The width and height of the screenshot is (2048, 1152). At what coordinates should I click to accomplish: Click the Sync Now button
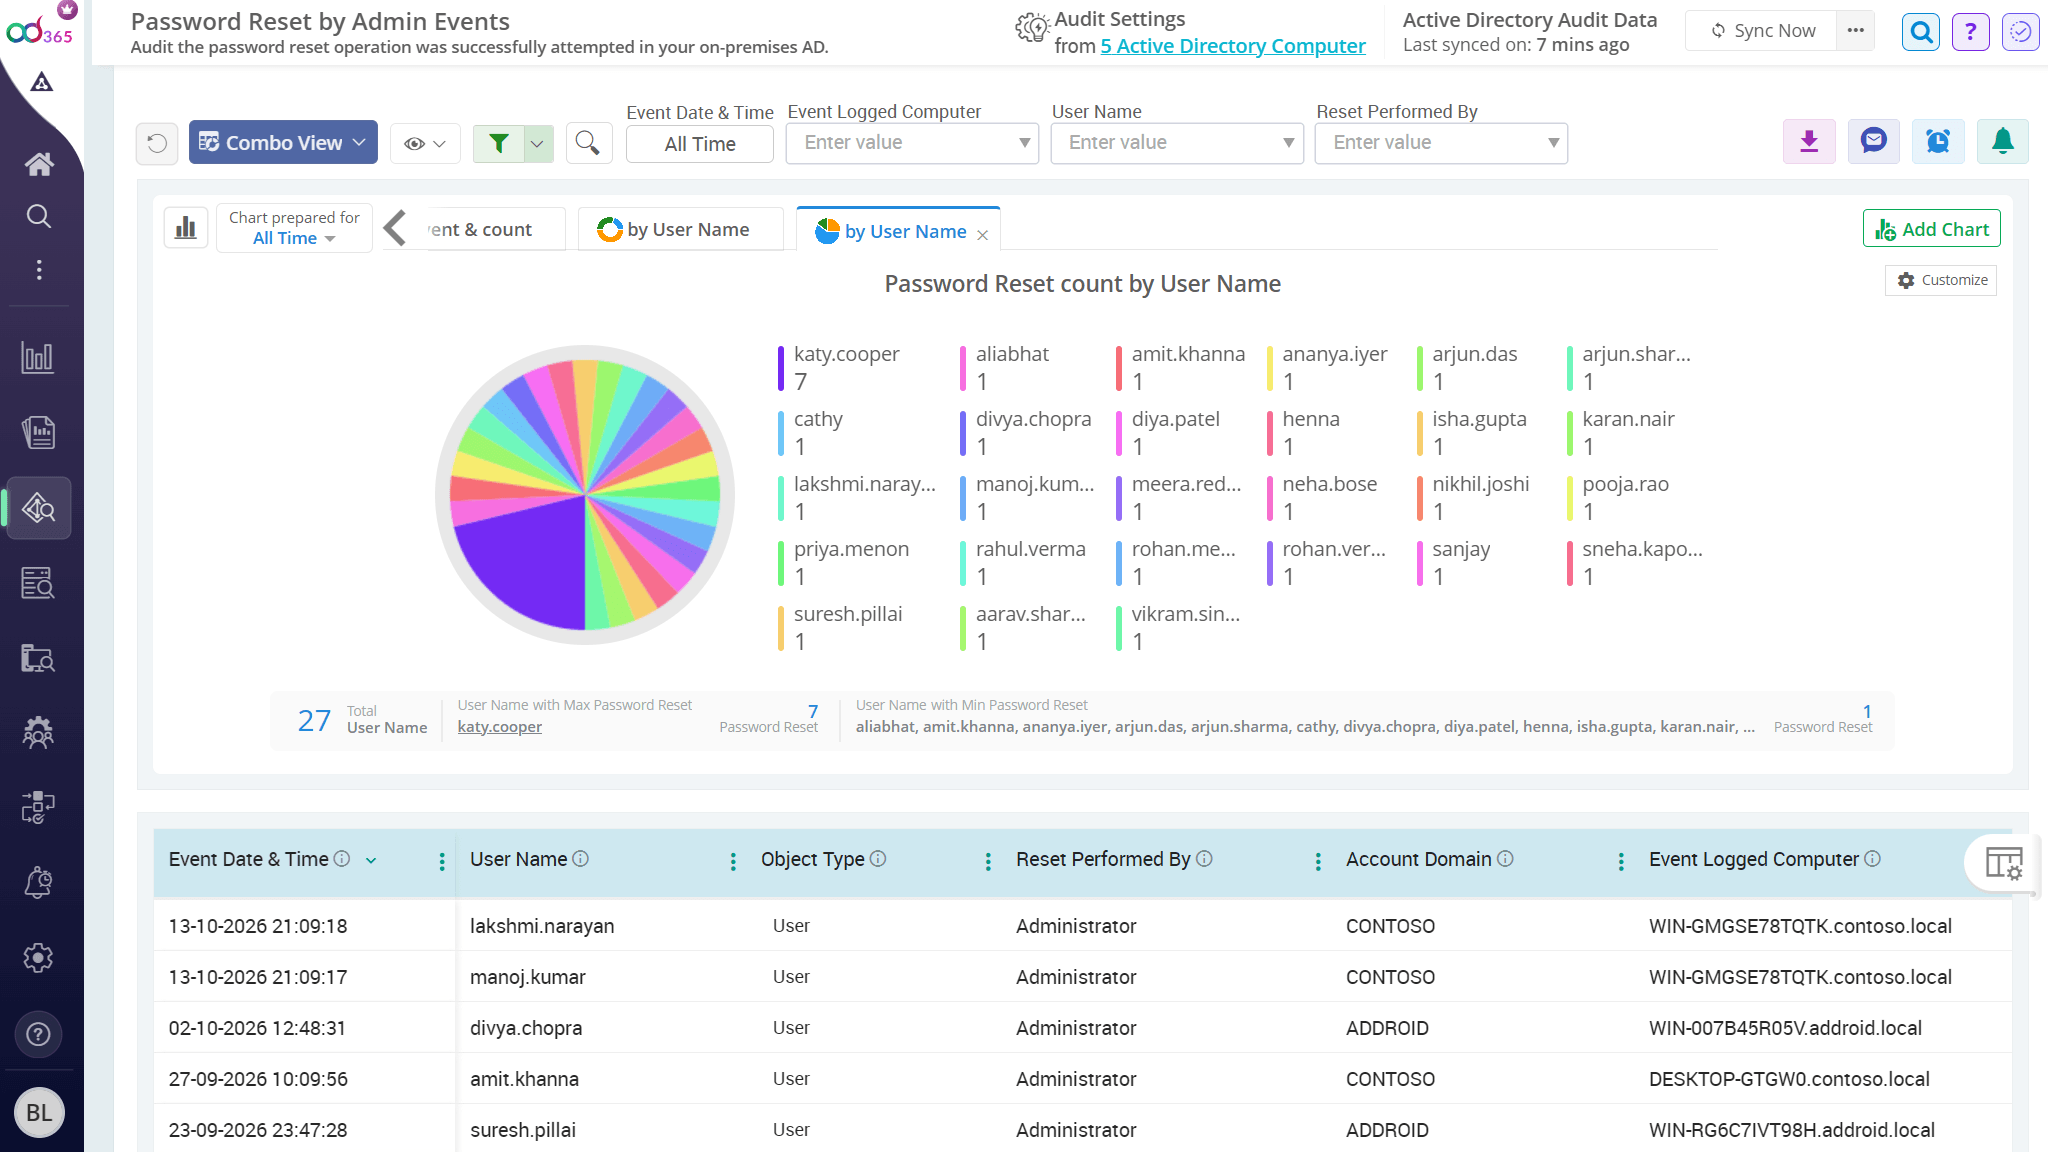click(x=1761, y=31)
